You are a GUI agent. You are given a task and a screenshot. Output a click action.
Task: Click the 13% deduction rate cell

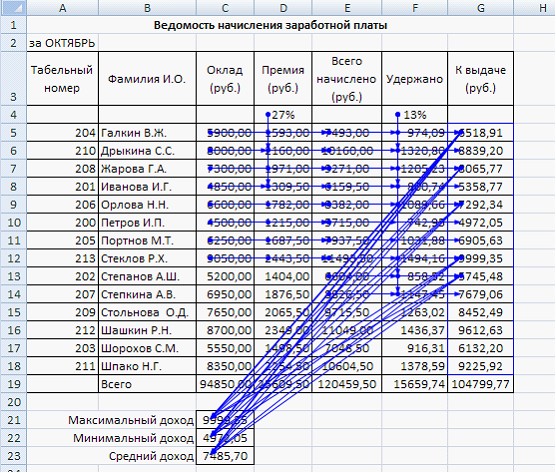[415, 115]
